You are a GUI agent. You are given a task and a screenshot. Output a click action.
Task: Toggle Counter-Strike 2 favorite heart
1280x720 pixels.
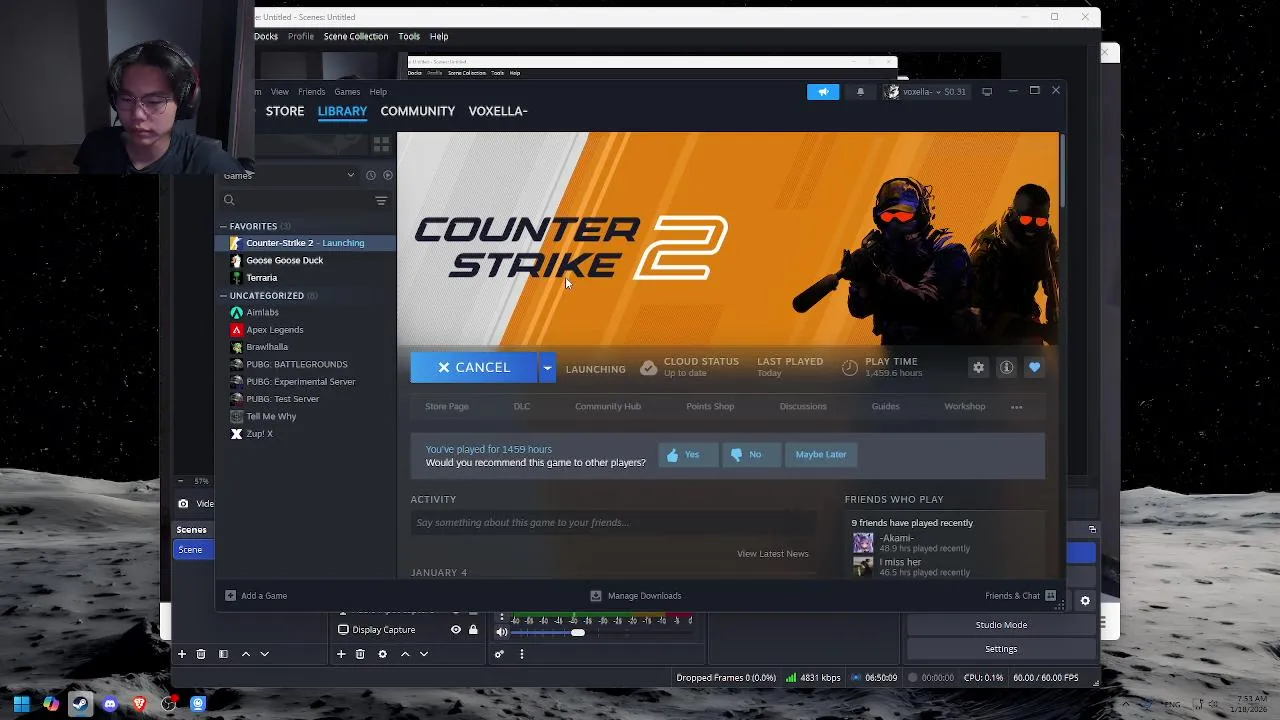point(1034,368)
